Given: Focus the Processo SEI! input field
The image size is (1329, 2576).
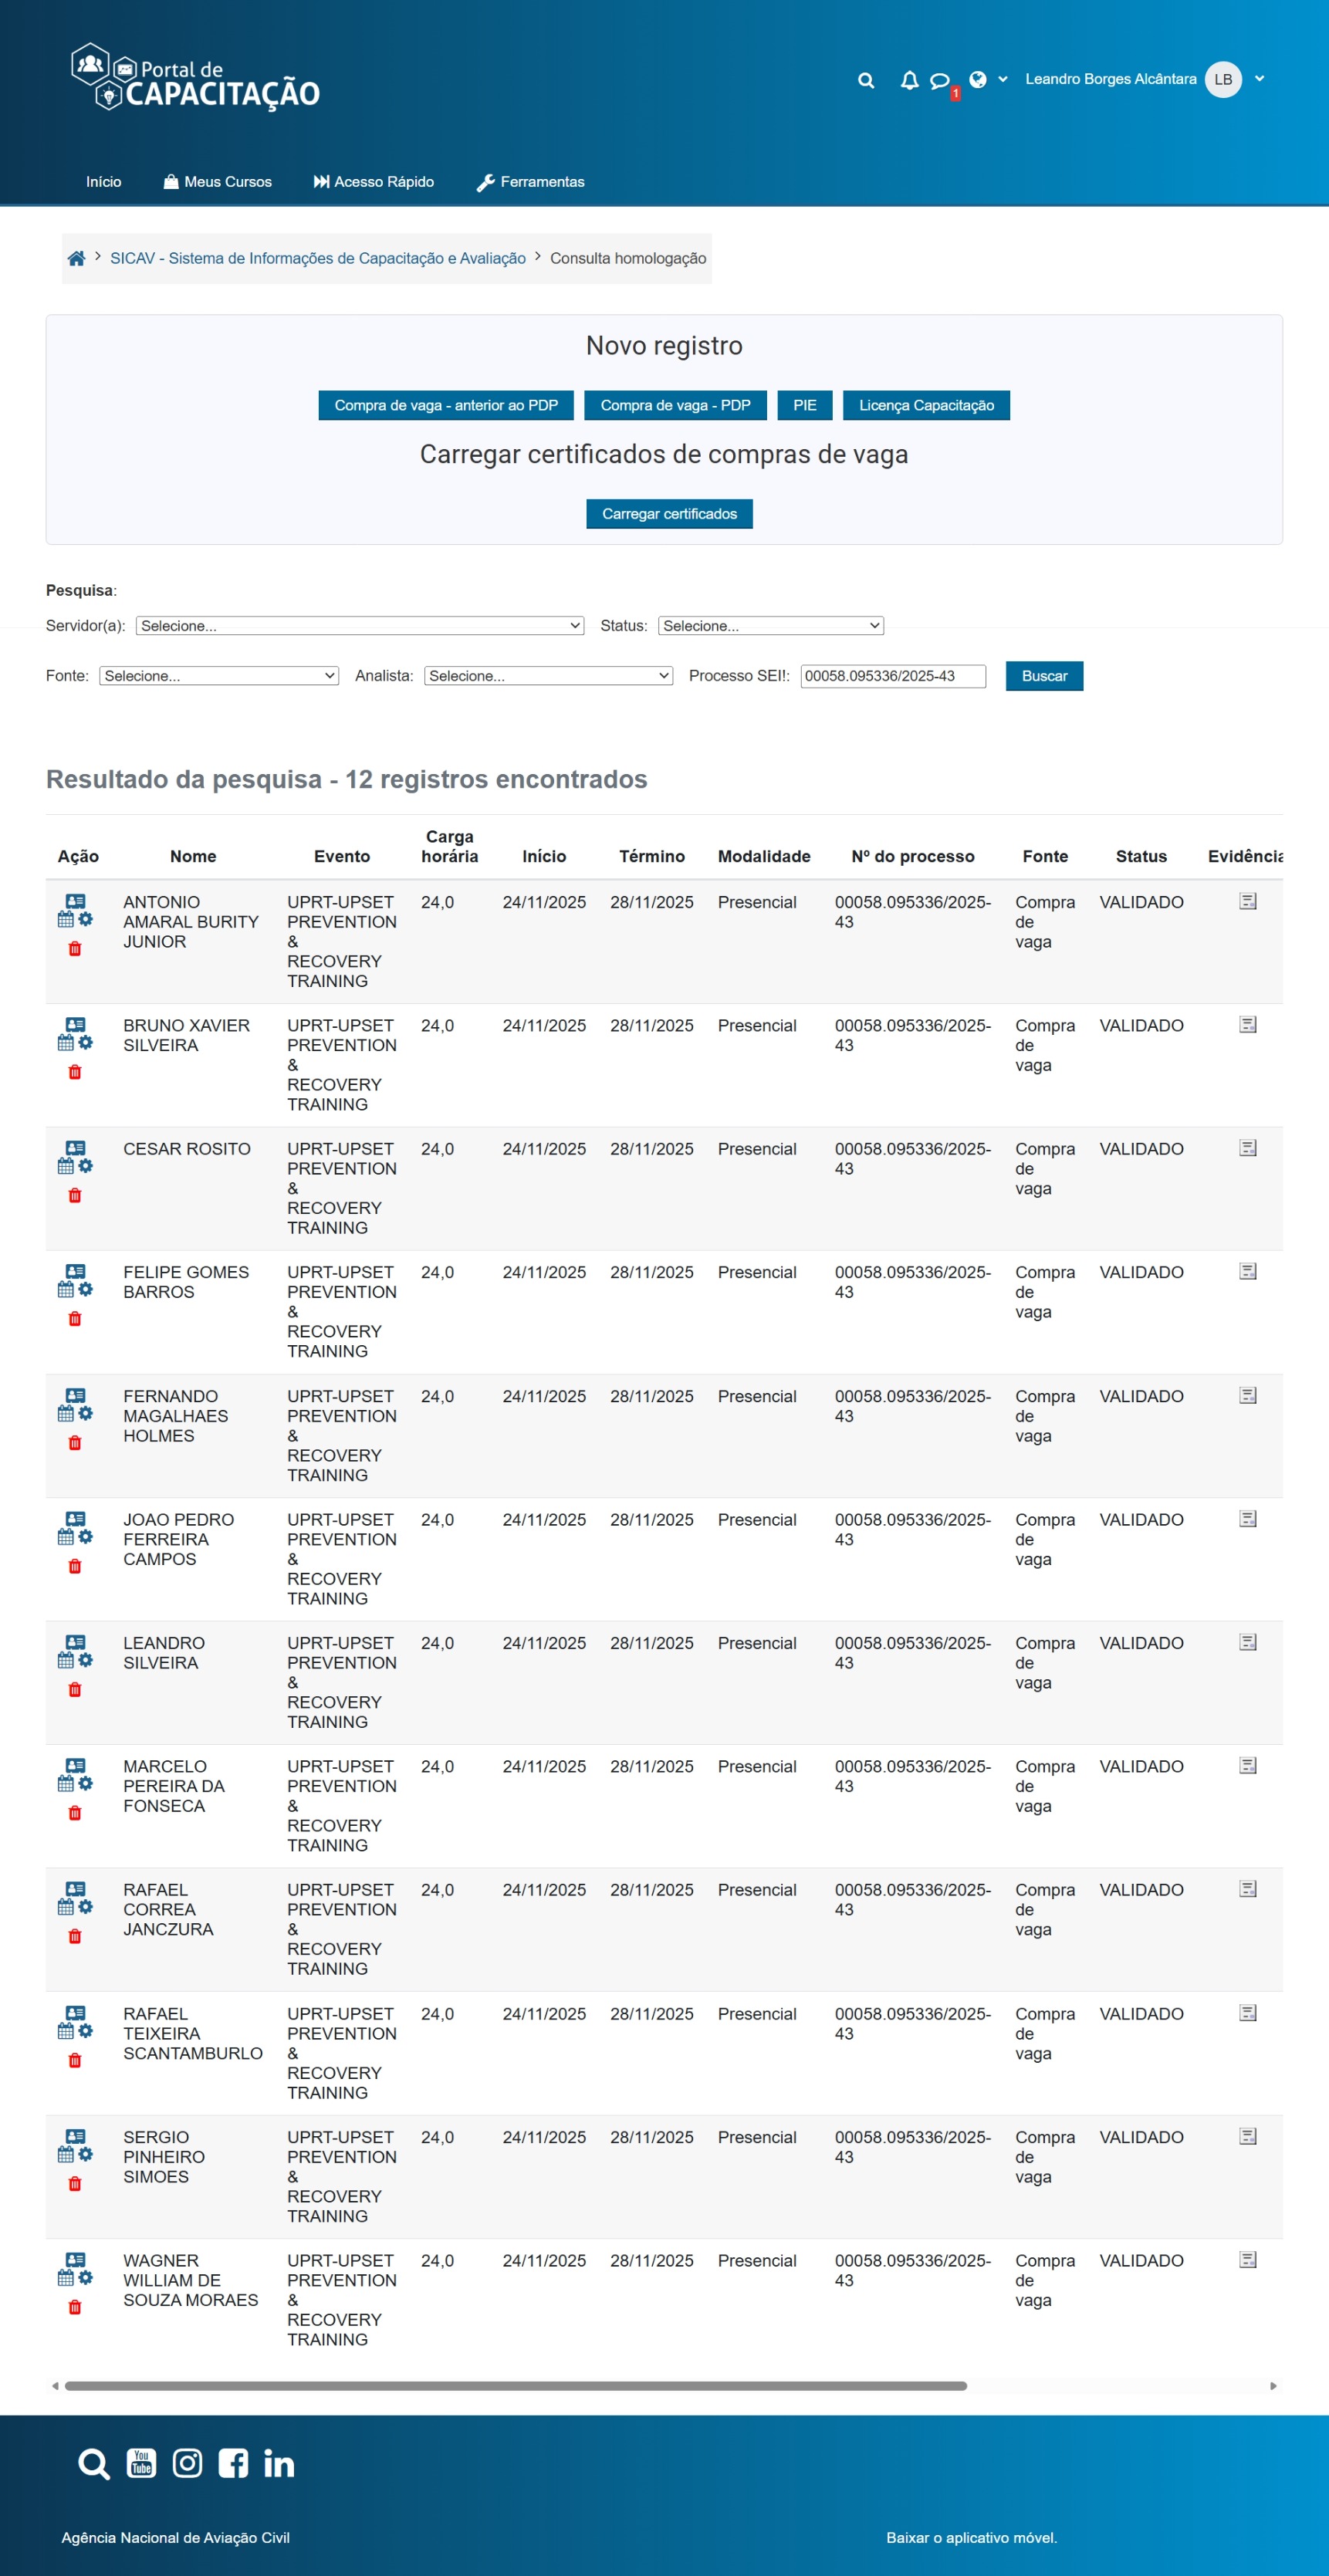Looking at the screenshot, I should pyautogui.click(x=892, y=676).
